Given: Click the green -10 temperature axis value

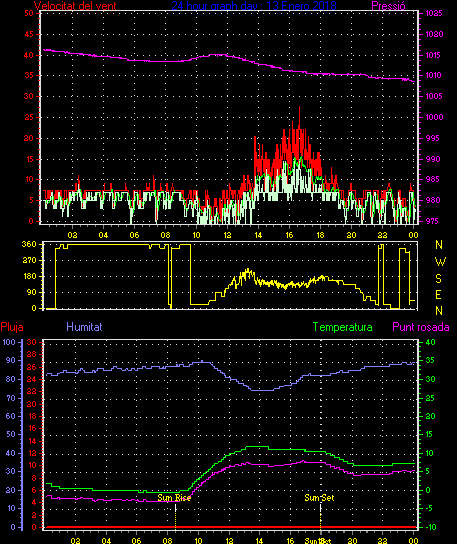Looking at the screenshot, I should click(430, 527).
